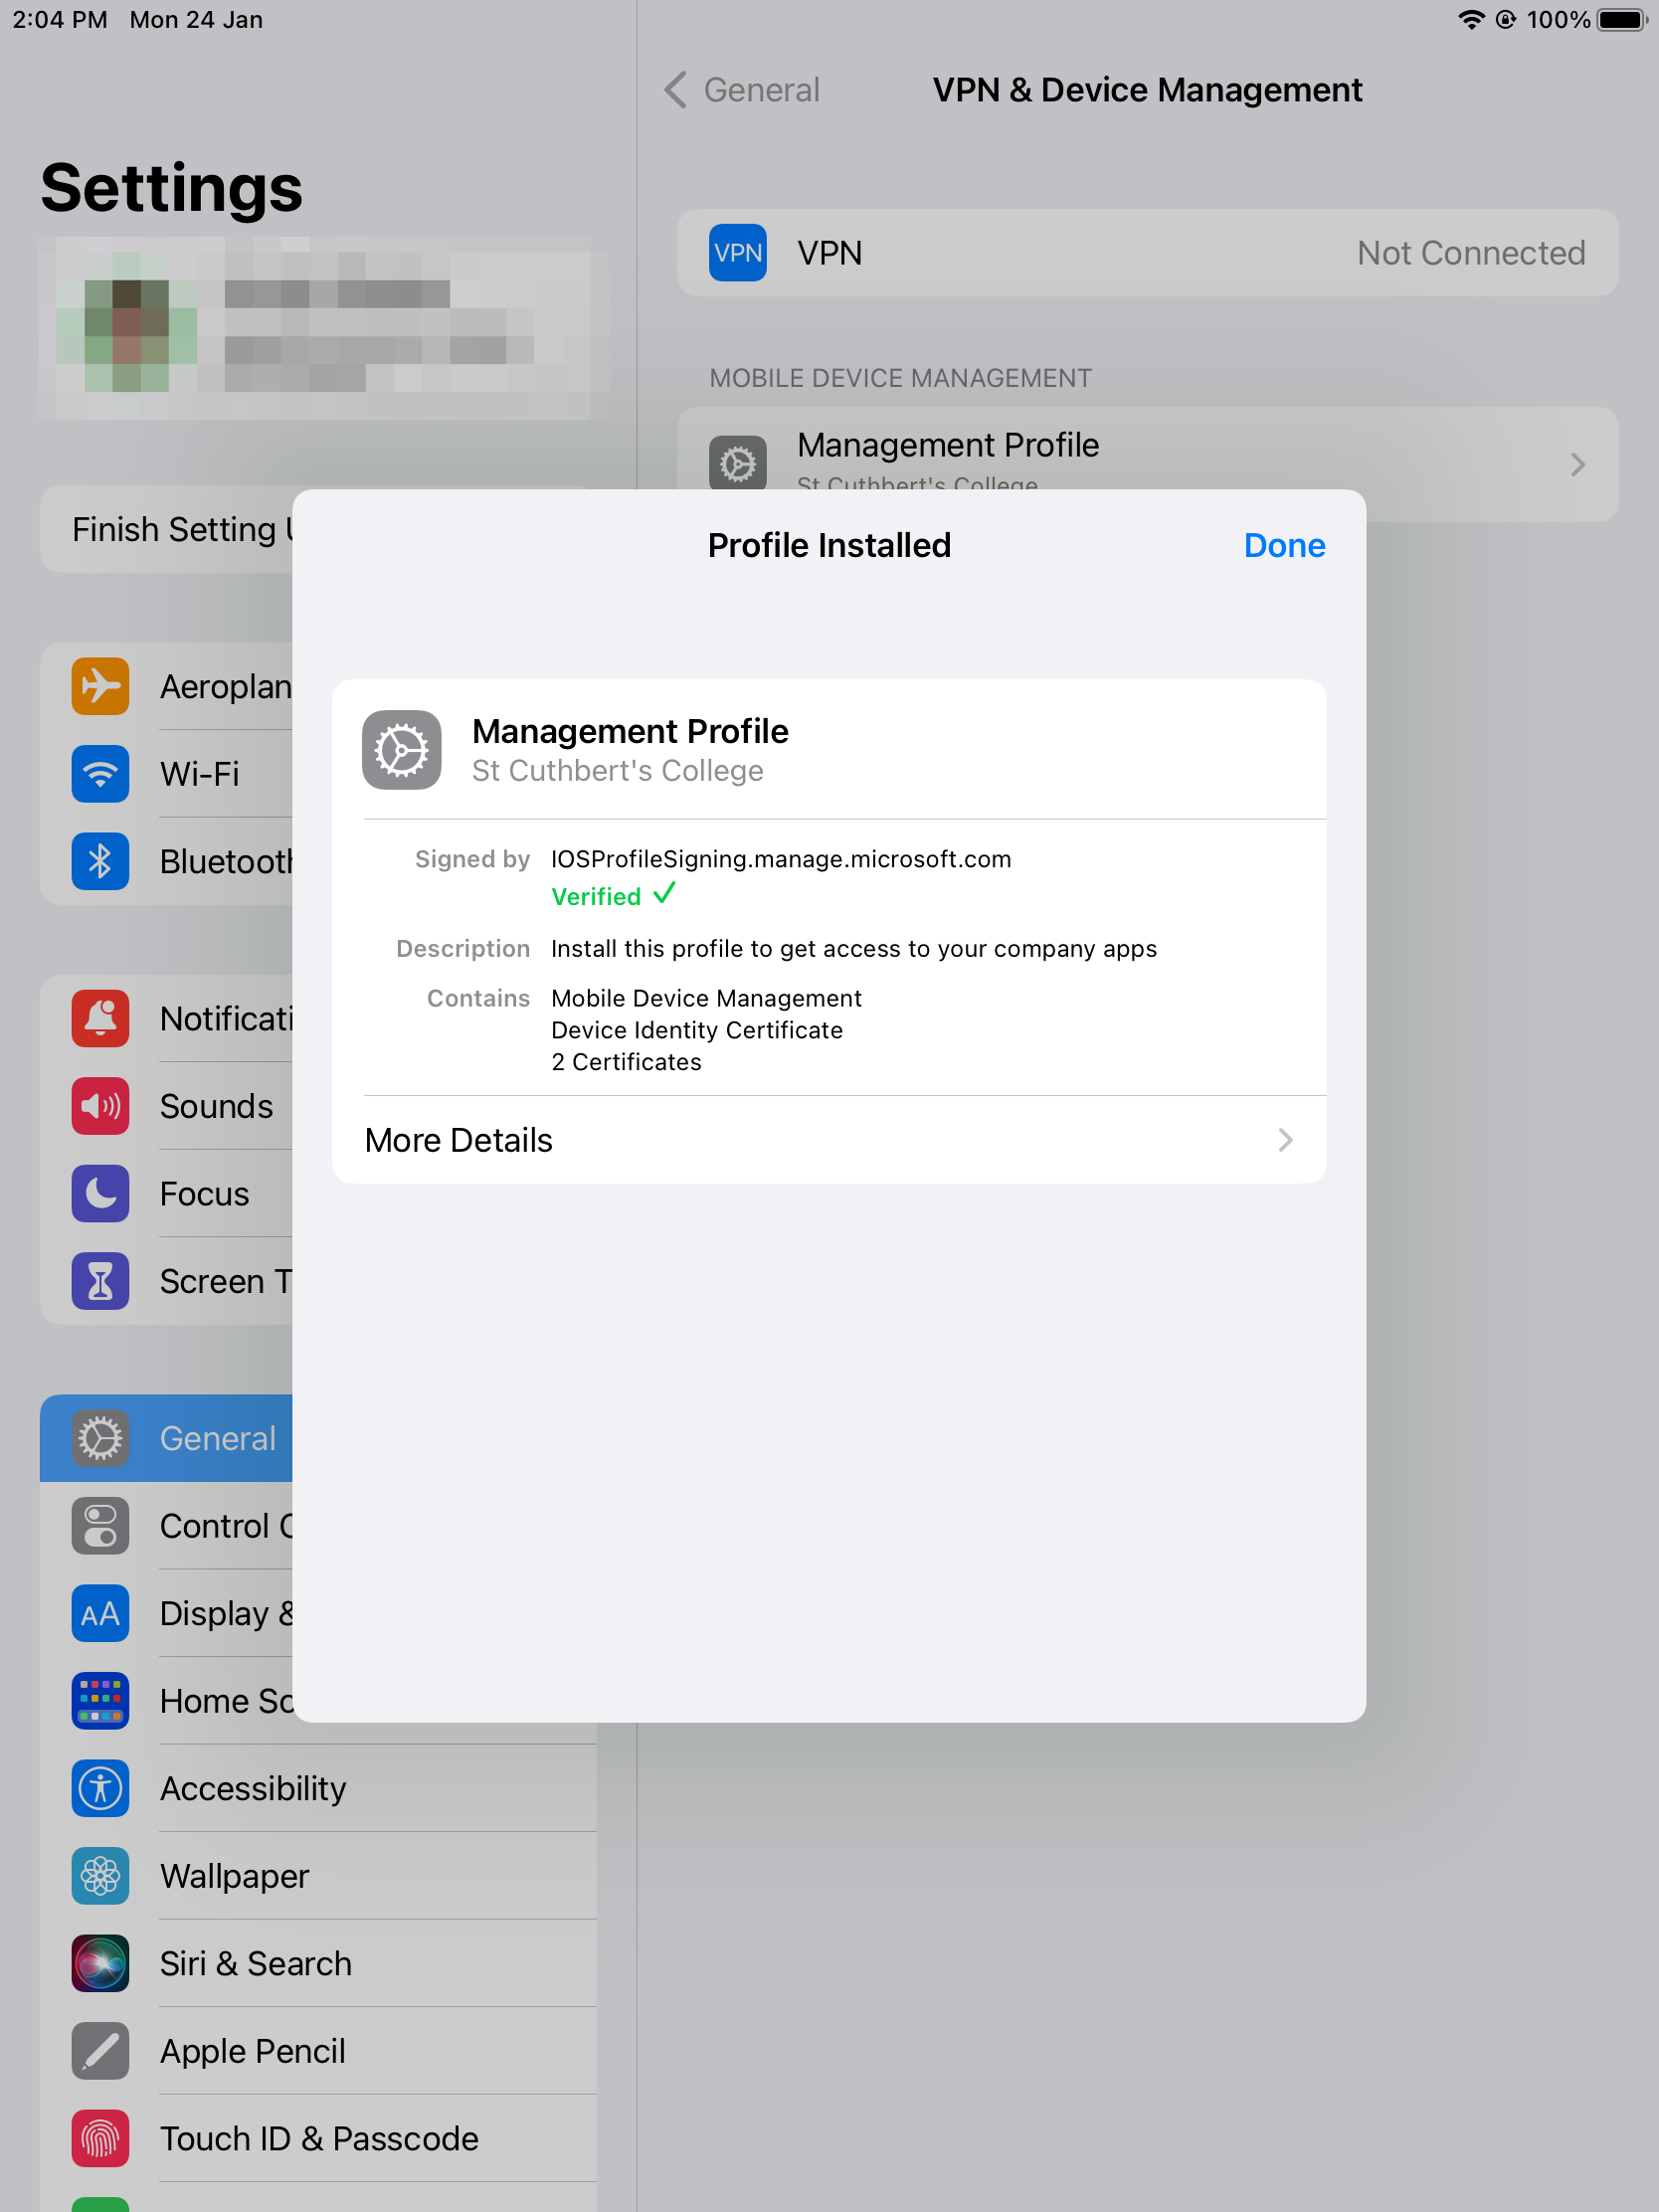Image resolution: width=1659 pixels, height=2212 pixels.
Task: Open More Details for the profile
Action: 829,1140
